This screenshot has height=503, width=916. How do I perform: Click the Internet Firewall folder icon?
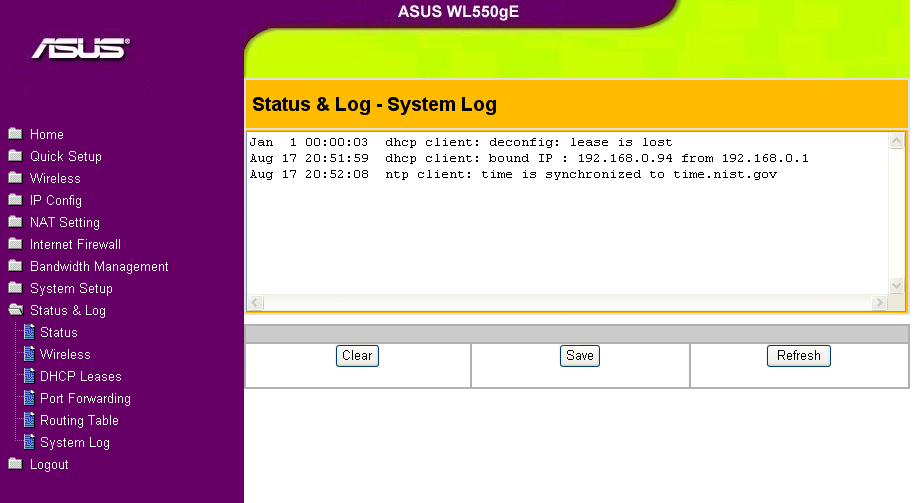point(16,244)
